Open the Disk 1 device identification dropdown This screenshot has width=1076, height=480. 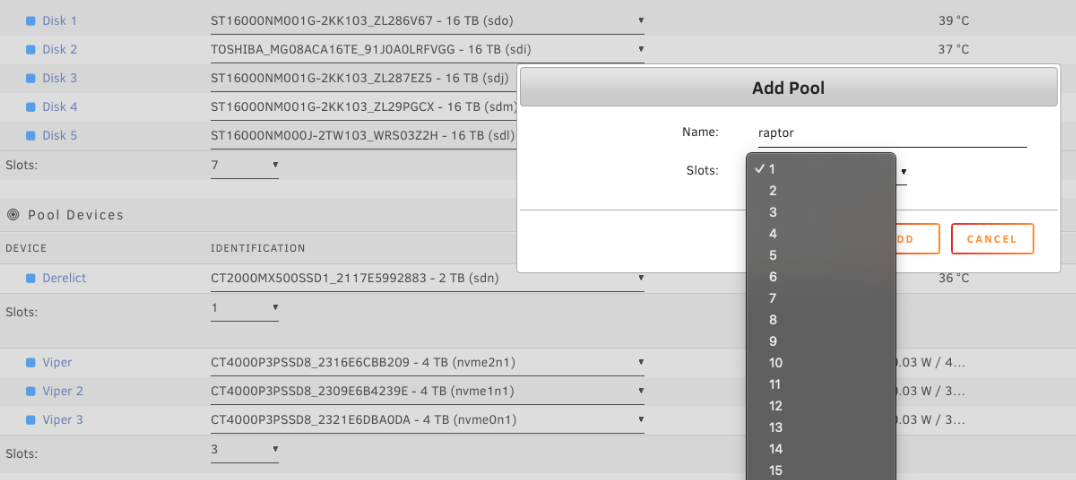[427, 20]
